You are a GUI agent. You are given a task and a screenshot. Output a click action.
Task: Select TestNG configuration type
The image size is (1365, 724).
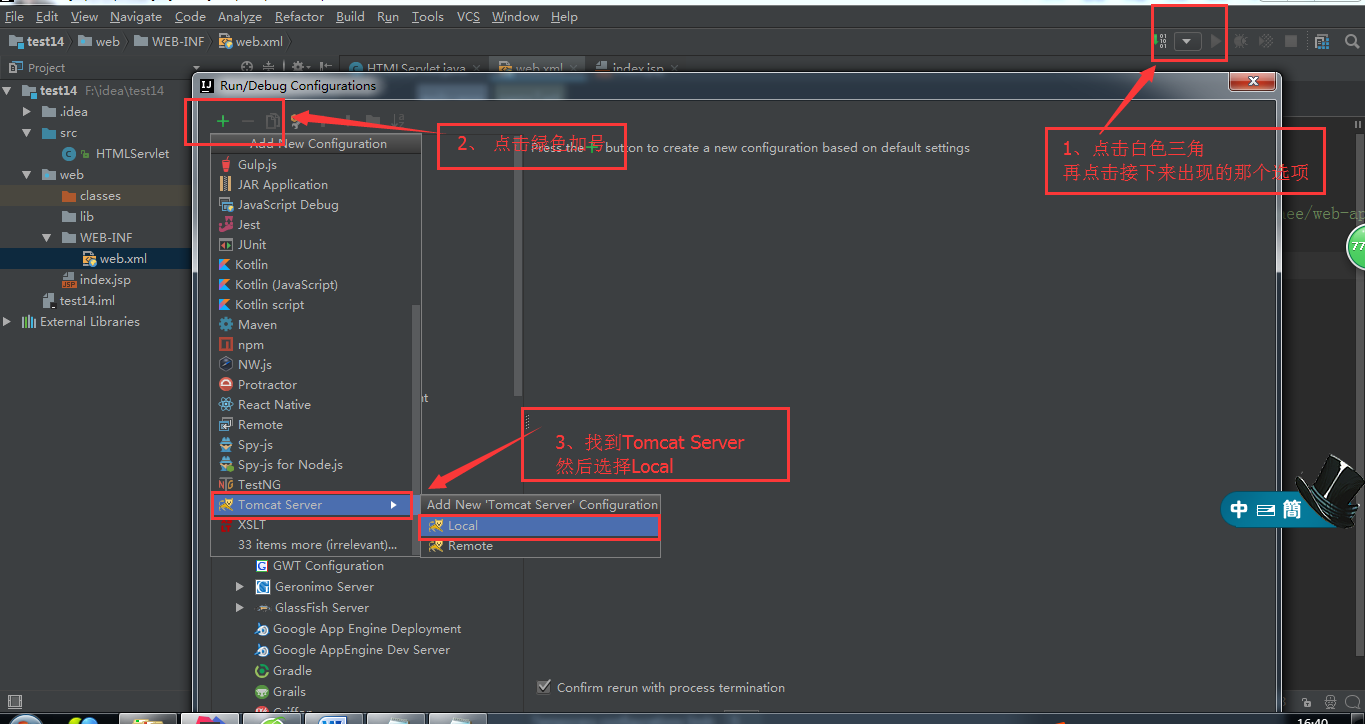click(x=311, y=485)
